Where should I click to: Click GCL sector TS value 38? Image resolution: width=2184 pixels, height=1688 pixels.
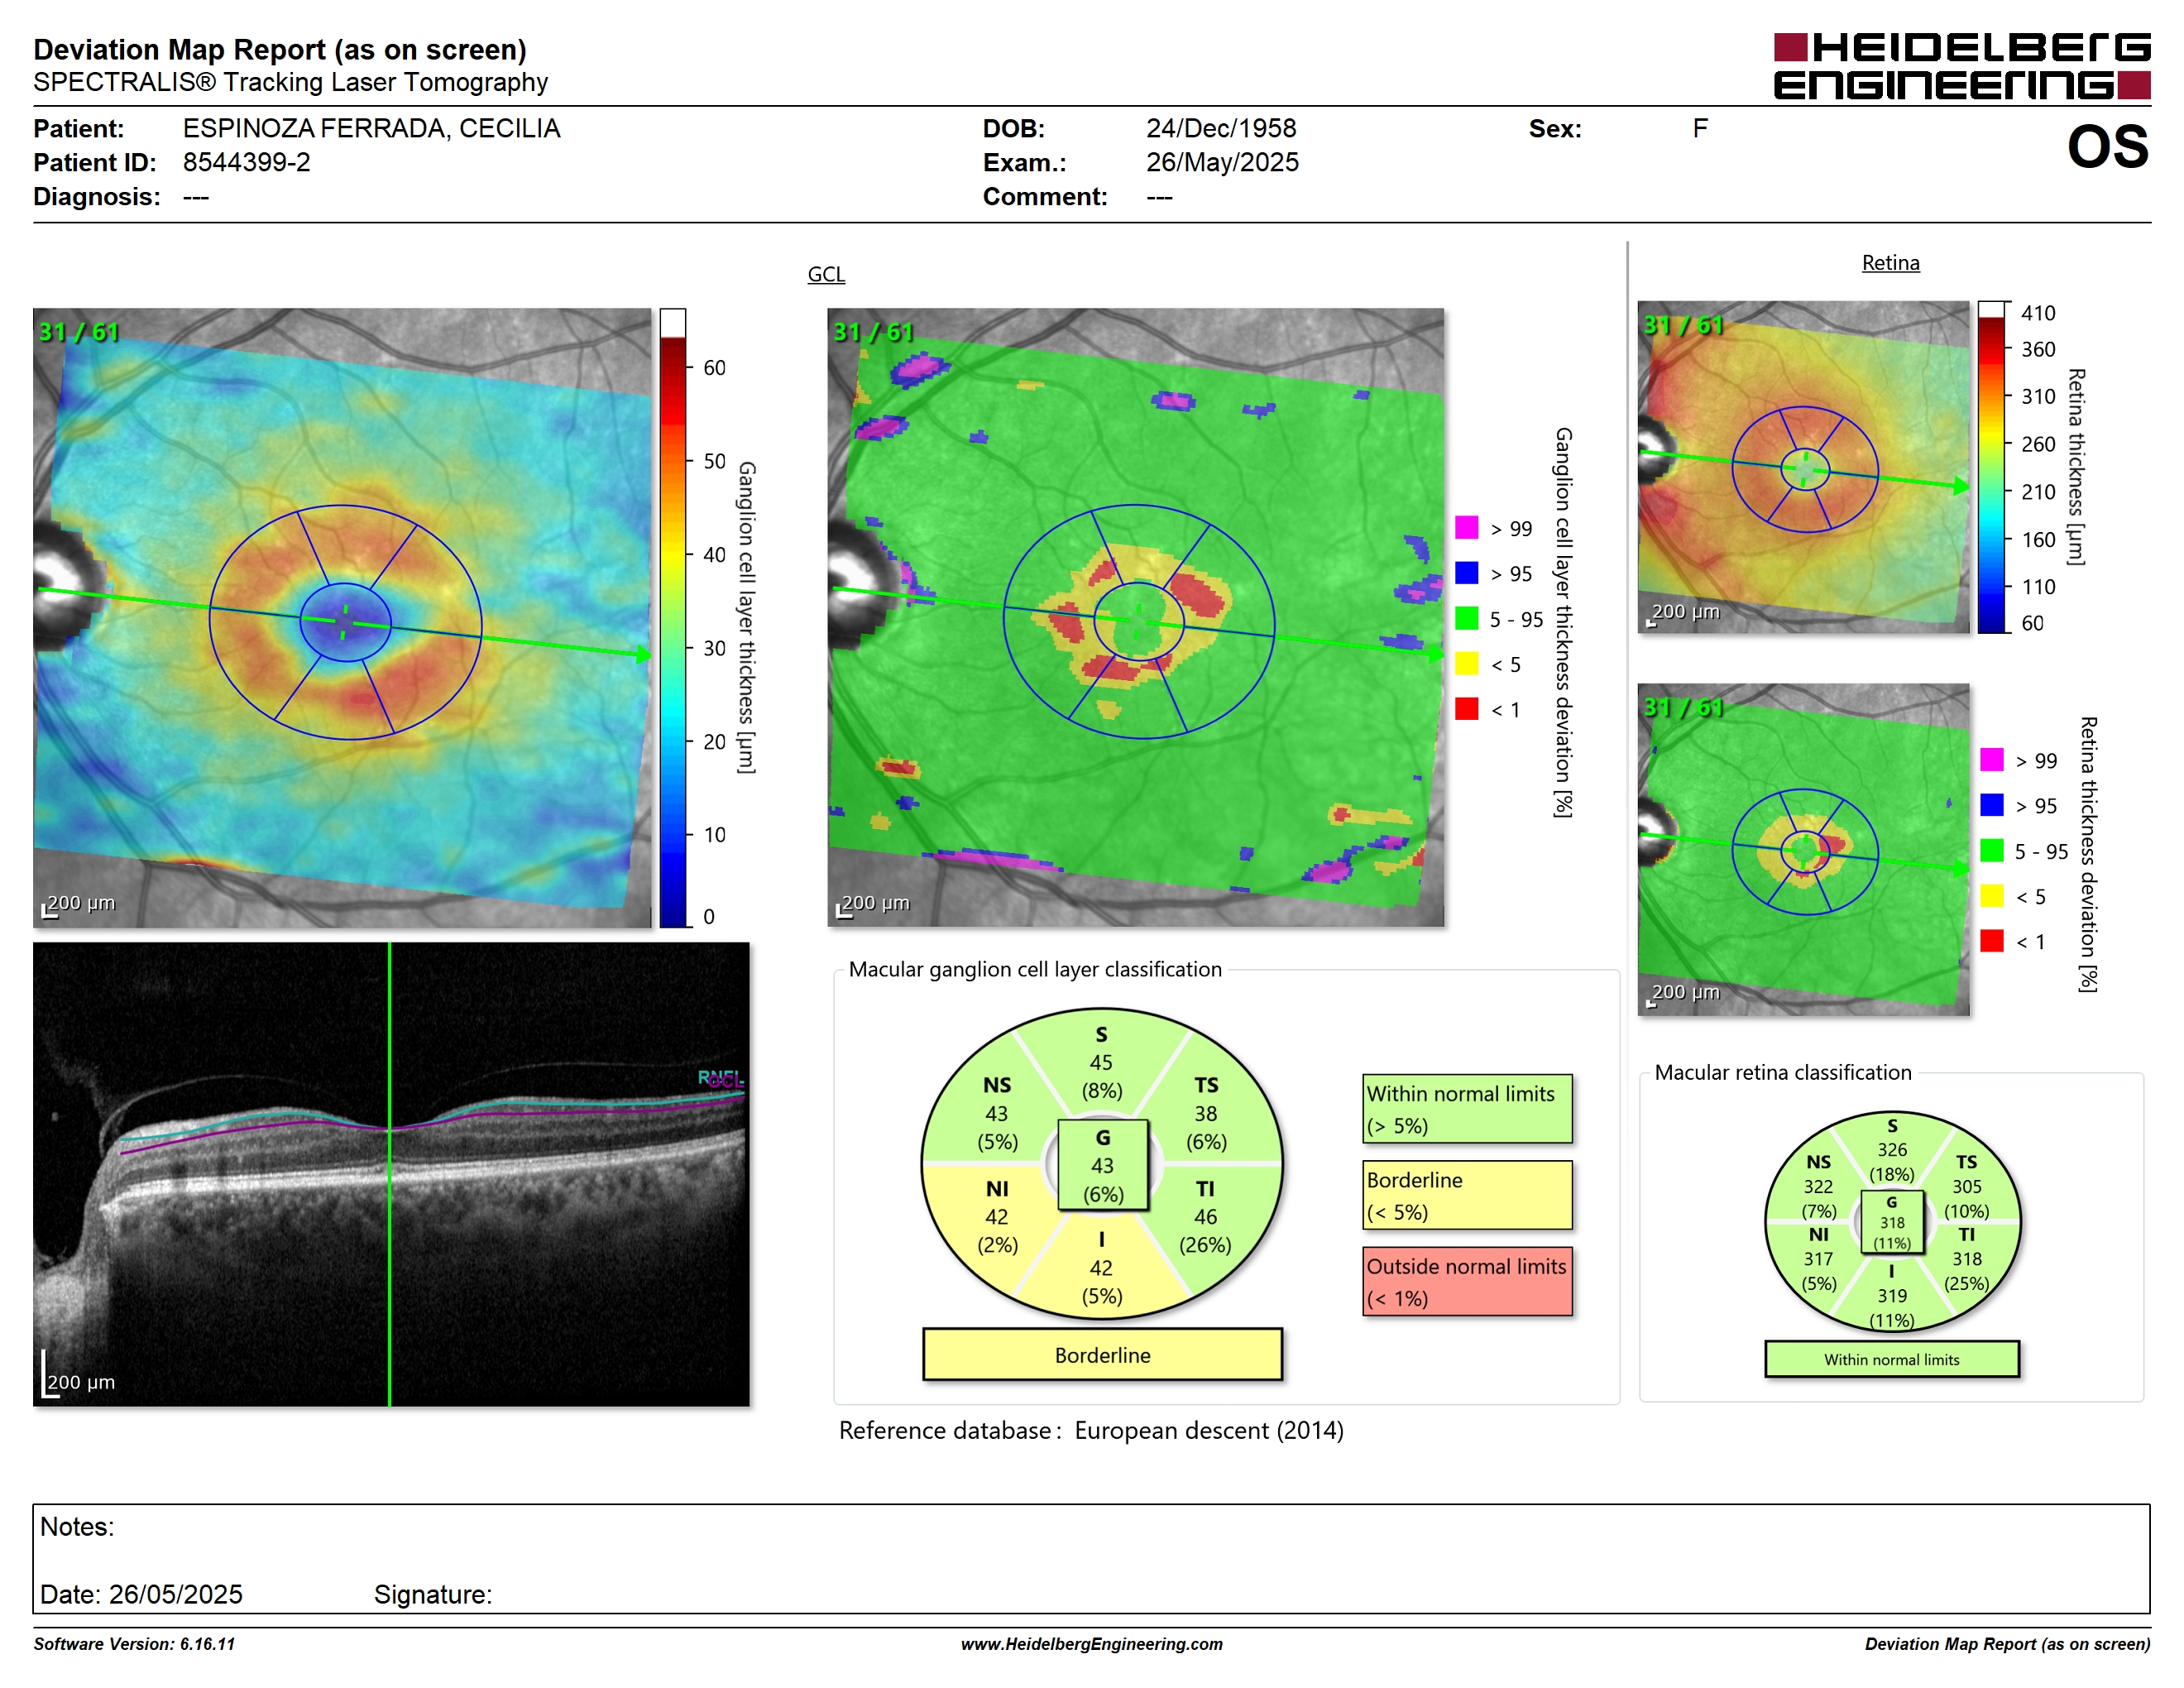(1205, 1113)
